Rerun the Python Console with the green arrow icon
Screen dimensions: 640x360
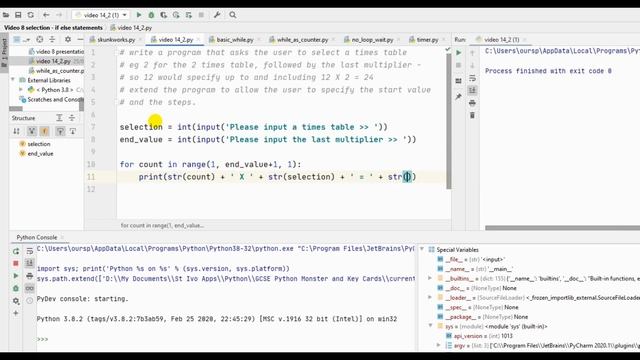pyautogui.click(x=16, y=251)
